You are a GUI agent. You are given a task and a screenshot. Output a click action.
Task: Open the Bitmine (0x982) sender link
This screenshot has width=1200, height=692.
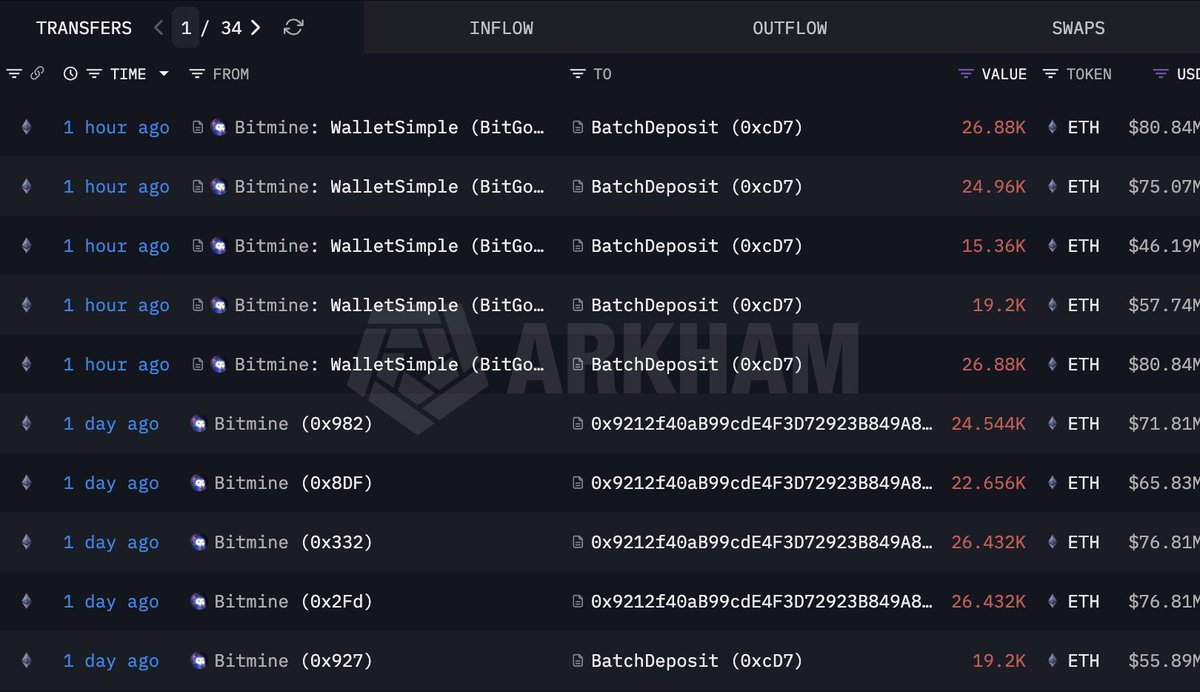(x=293, y=424)
